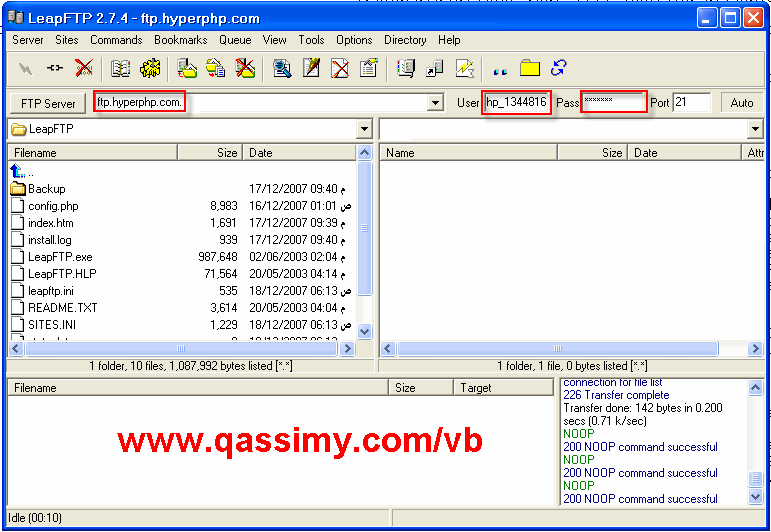Image resolution: width=771 pixels, height=532 pixels.
Task: Click the red-crossed Abort connection icon
Action: [x=84, y=68]
